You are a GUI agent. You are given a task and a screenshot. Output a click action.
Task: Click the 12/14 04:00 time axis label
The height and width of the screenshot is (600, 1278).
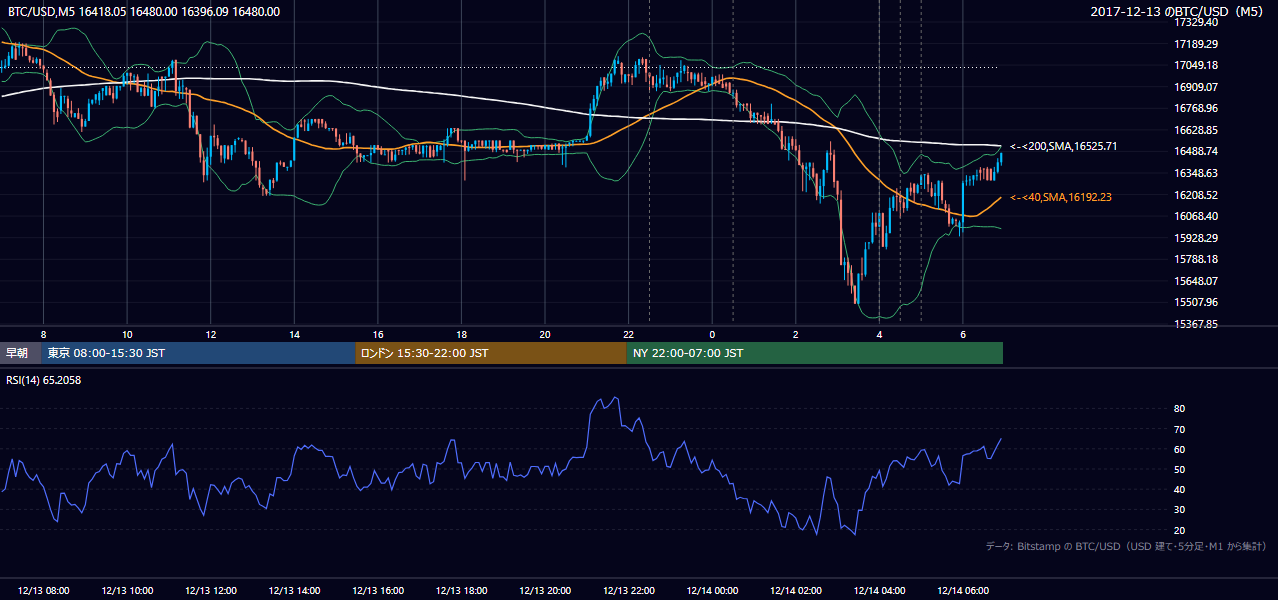coord(879,590)
